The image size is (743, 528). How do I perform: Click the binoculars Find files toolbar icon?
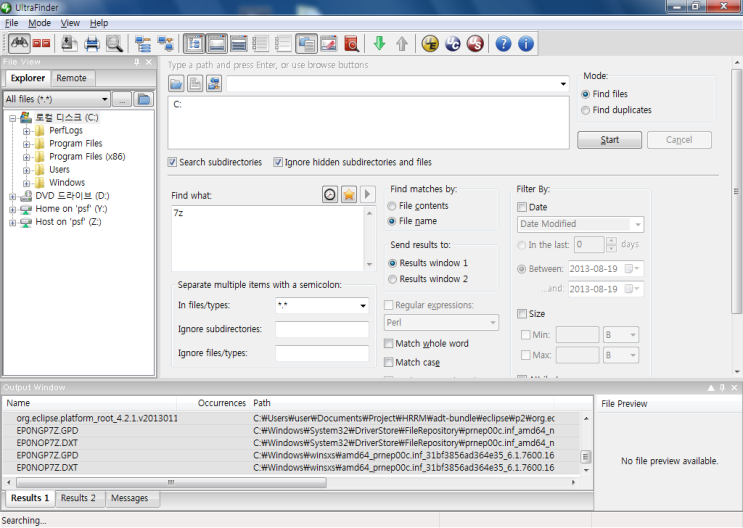[x=19, y=44]
